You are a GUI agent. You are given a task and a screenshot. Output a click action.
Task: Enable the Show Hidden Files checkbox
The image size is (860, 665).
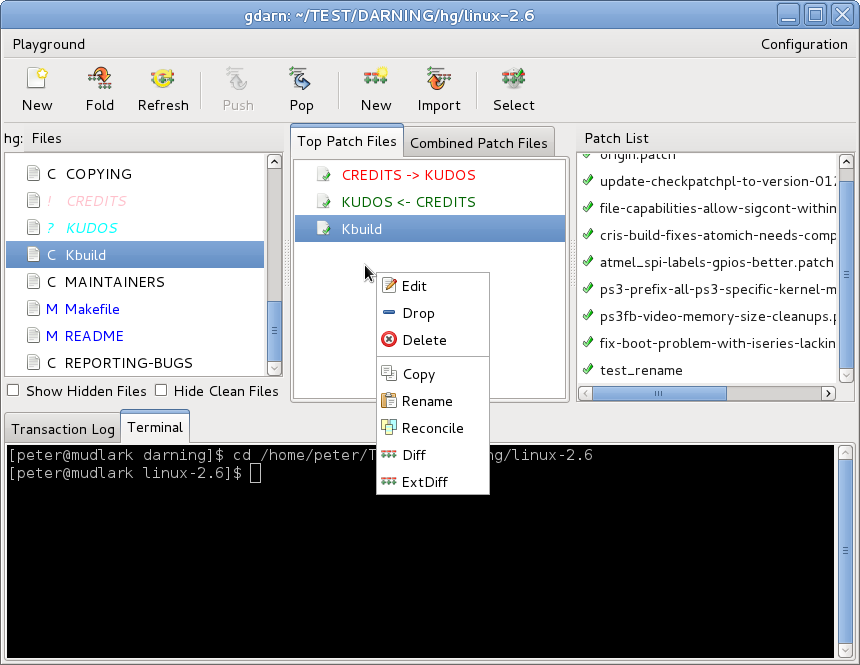pos(13,391)
